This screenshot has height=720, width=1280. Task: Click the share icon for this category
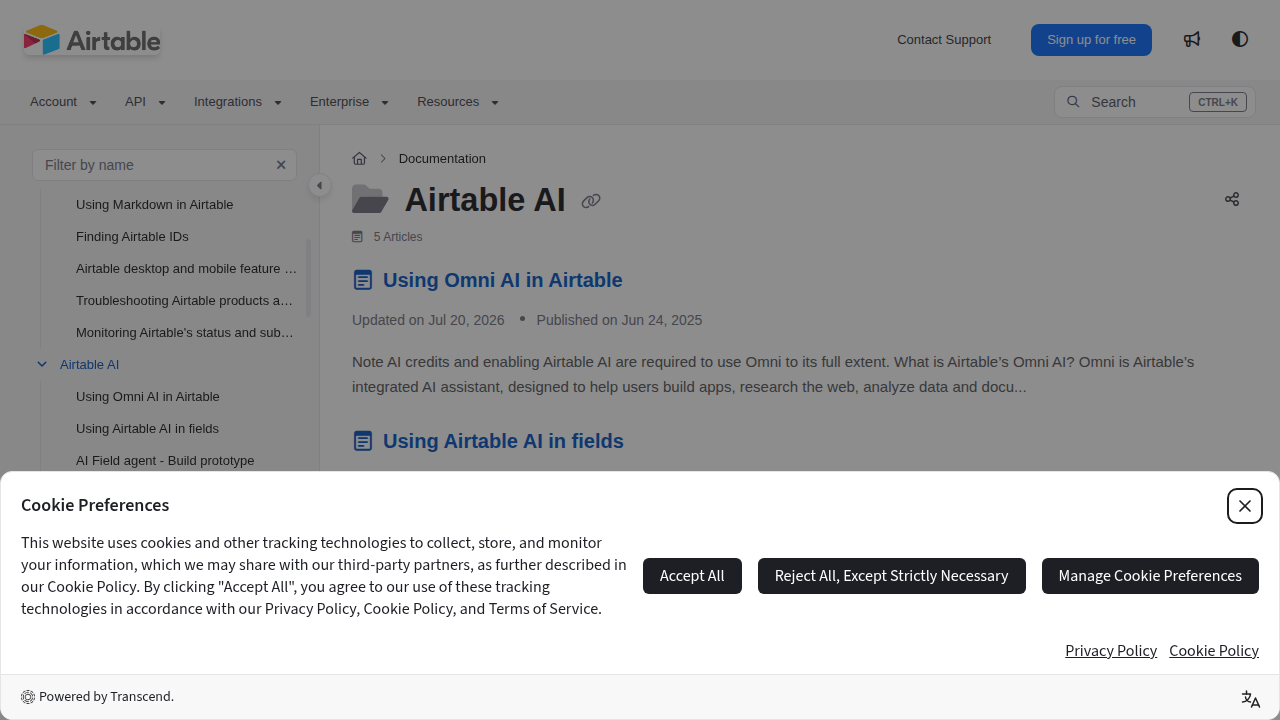click(x=1232, y=199)
